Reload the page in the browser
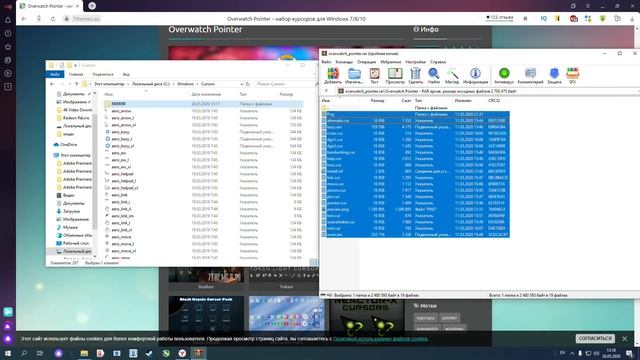 pyautogui.click(x=53, y=19)
